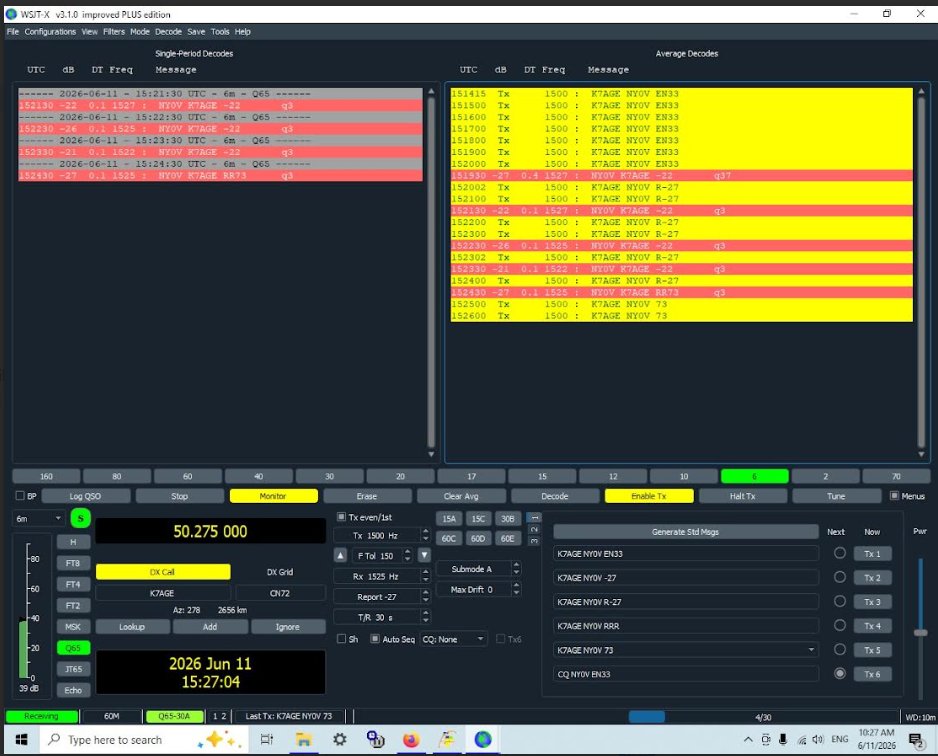The width and height of the screenshot is (938, 756).
Task: Adjust the Rx 1525 Hz spinner
Action: click(x=382, y=577)
